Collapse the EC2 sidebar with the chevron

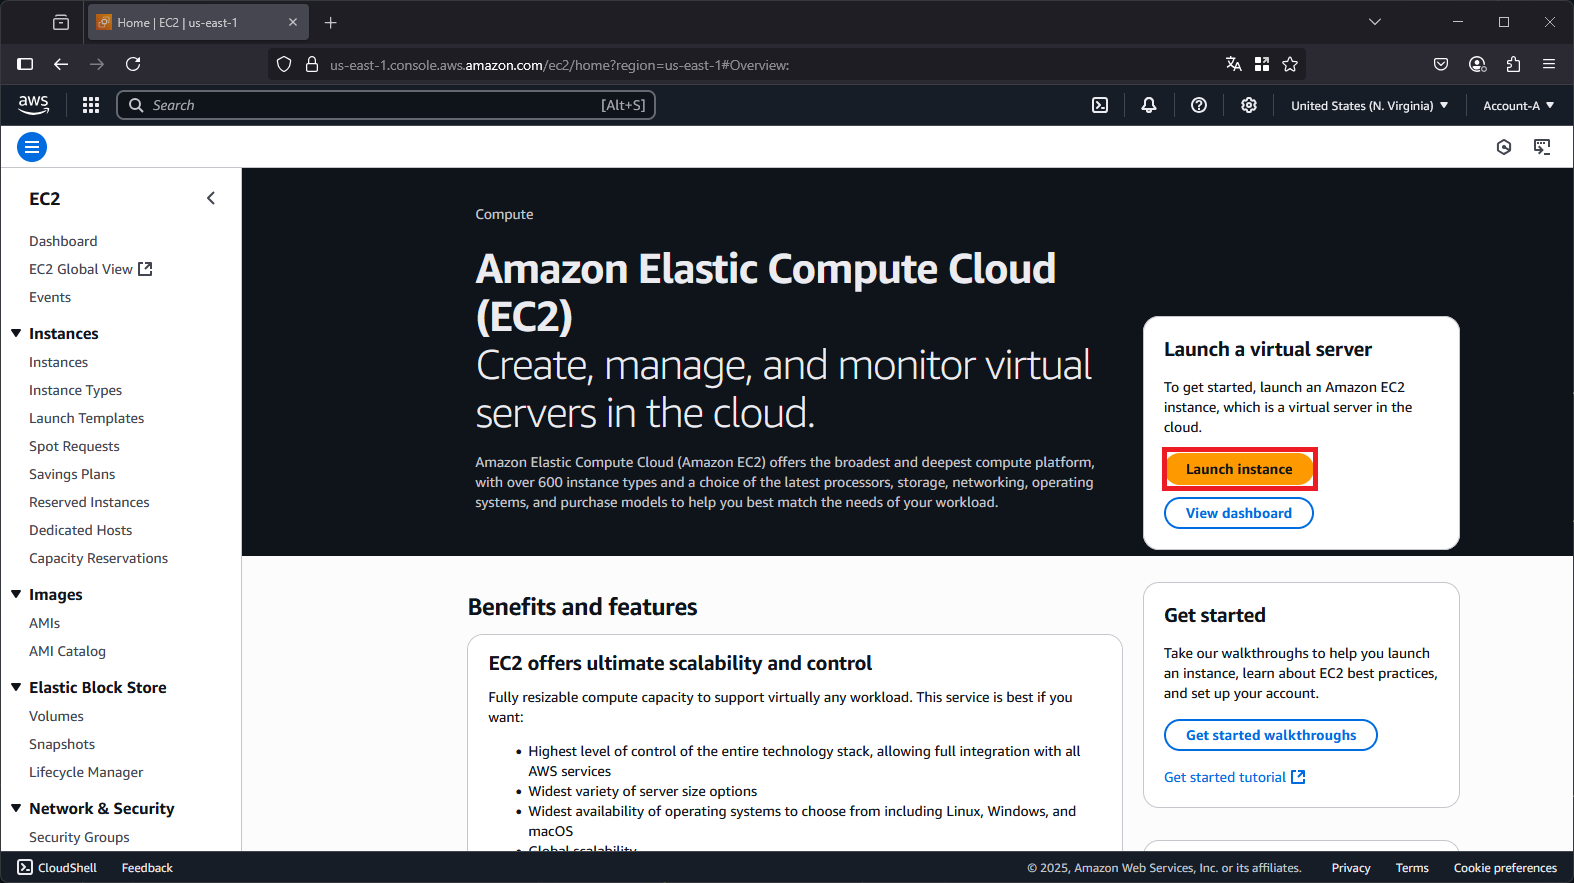(x=211, y=198)
